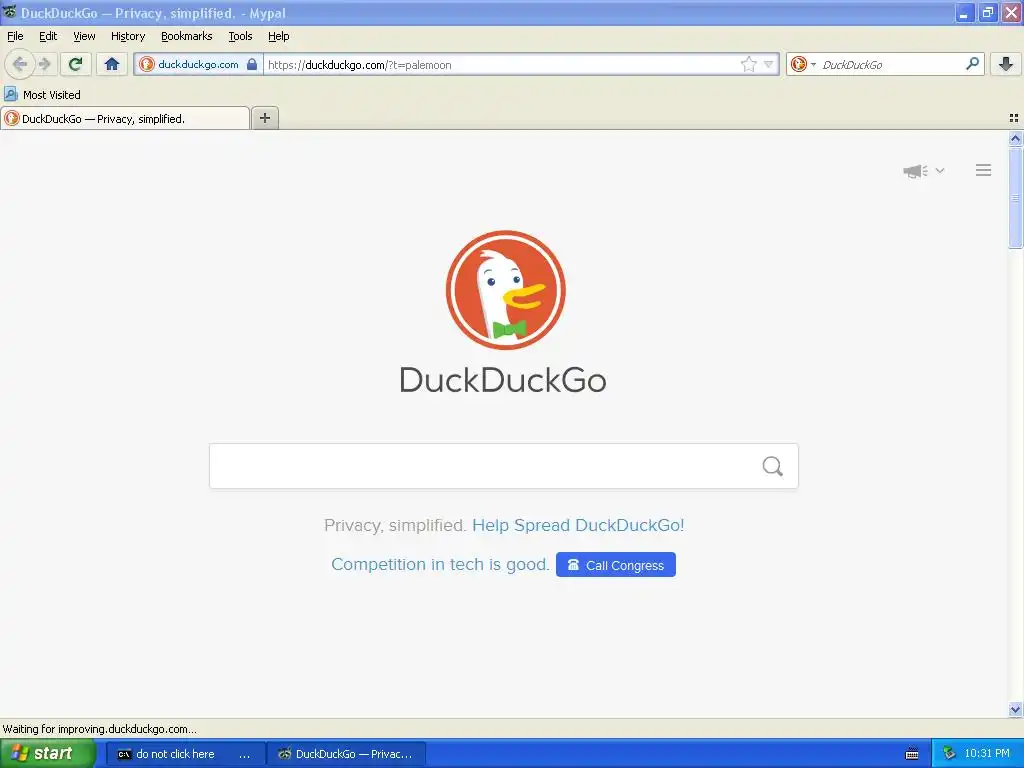Click the magnifier icon in browser search bar

tap(972, 64)
